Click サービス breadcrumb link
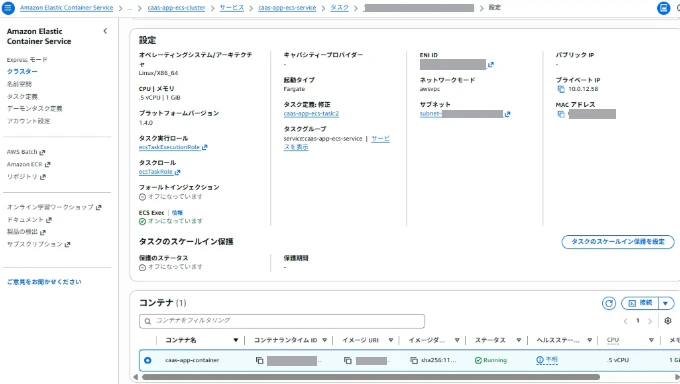 click(x=232, y=8)
